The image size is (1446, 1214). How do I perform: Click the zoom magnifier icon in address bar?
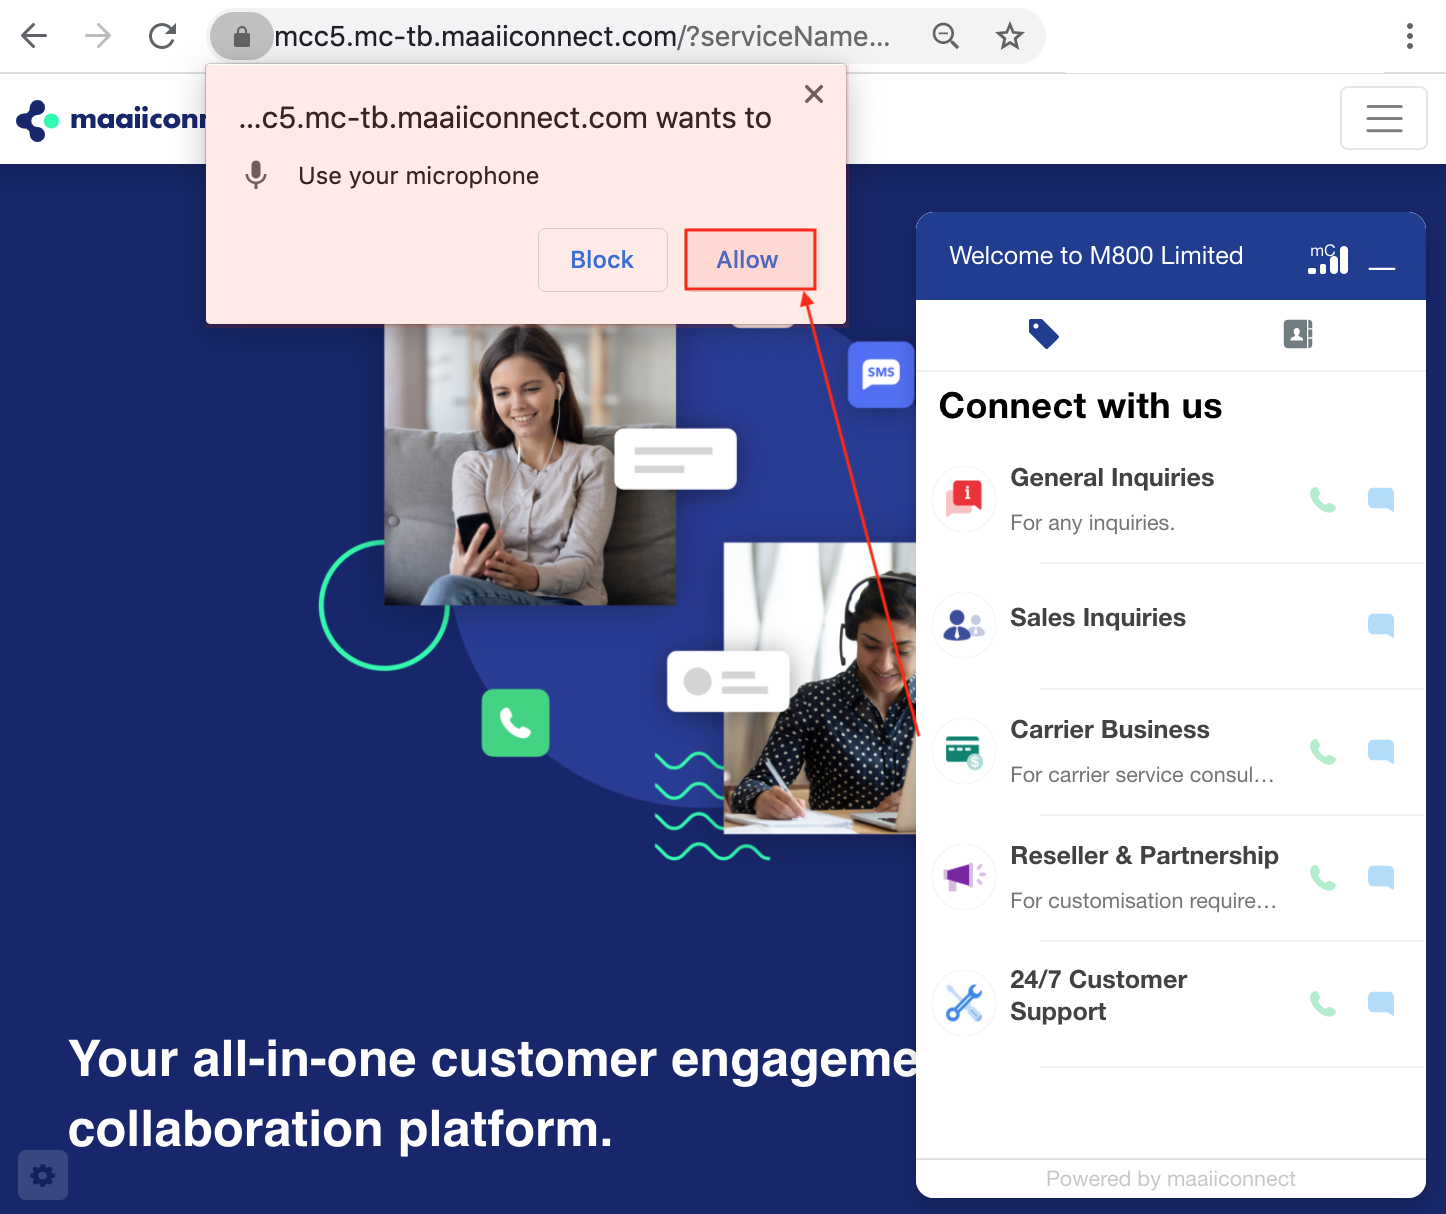[x=945, y=37]
